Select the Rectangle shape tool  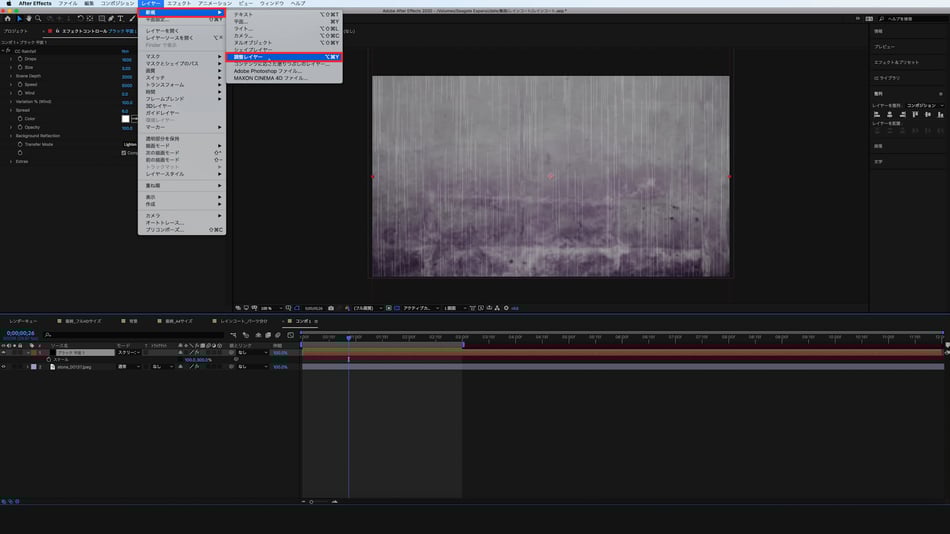(x=101, y=18)
